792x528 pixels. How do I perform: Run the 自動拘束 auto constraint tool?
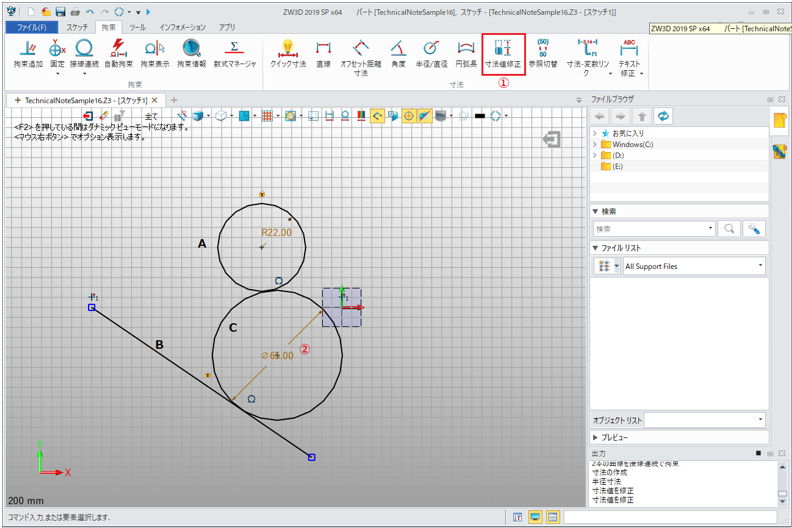click(118, 54)
